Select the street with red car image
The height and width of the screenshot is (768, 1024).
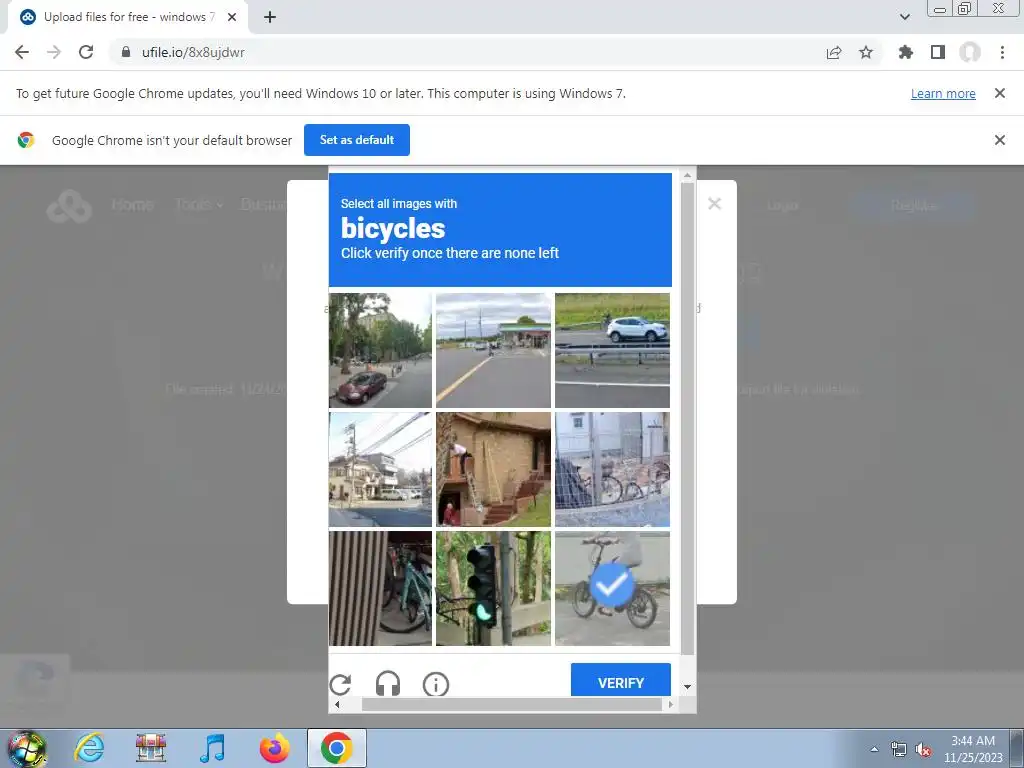pos(380,350)
